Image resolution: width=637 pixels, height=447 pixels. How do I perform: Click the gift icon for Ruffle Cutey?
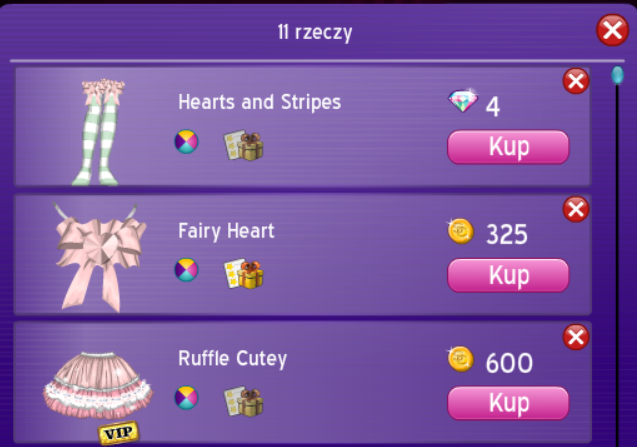[243, 401]
